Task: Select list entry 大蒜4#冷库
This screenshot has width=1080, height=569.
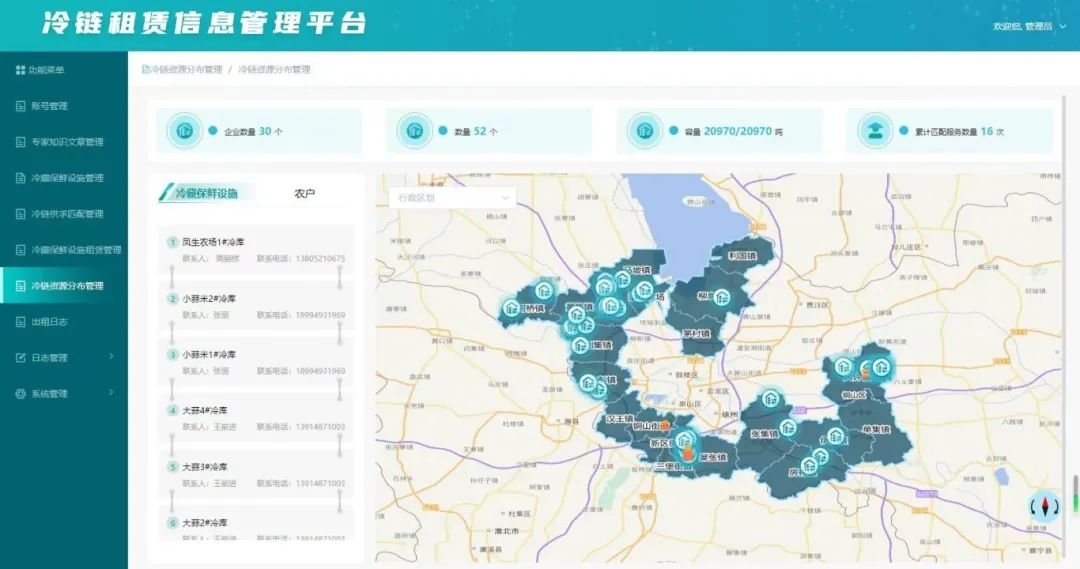Action: [x=256, y=418]
